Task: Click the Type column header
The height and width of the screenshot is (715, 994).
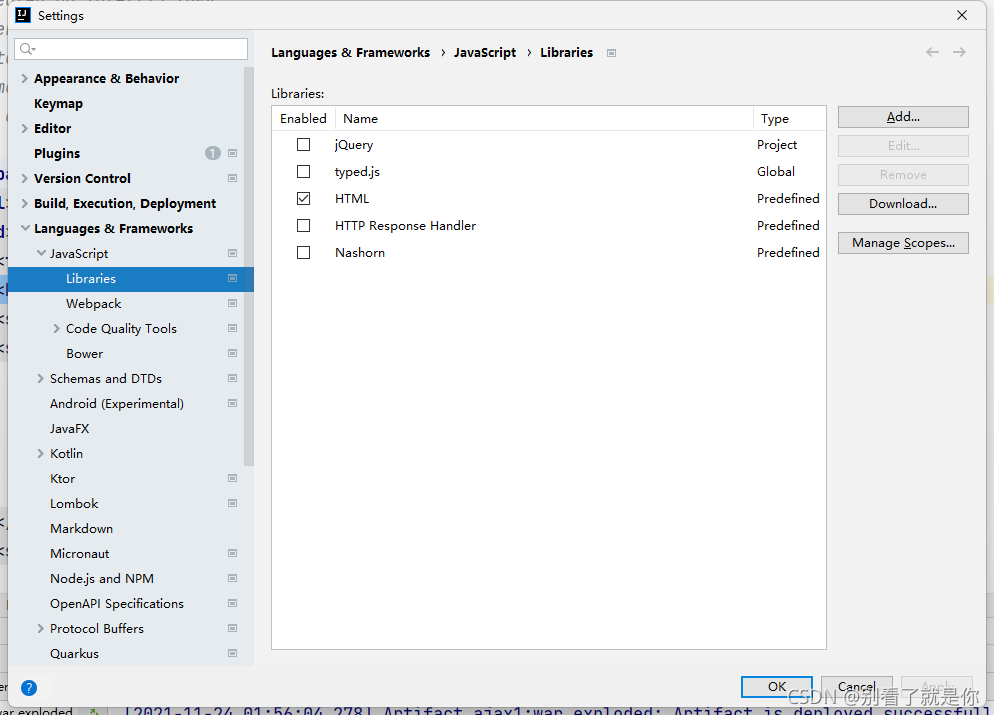Action: click(x=790, y=119)
